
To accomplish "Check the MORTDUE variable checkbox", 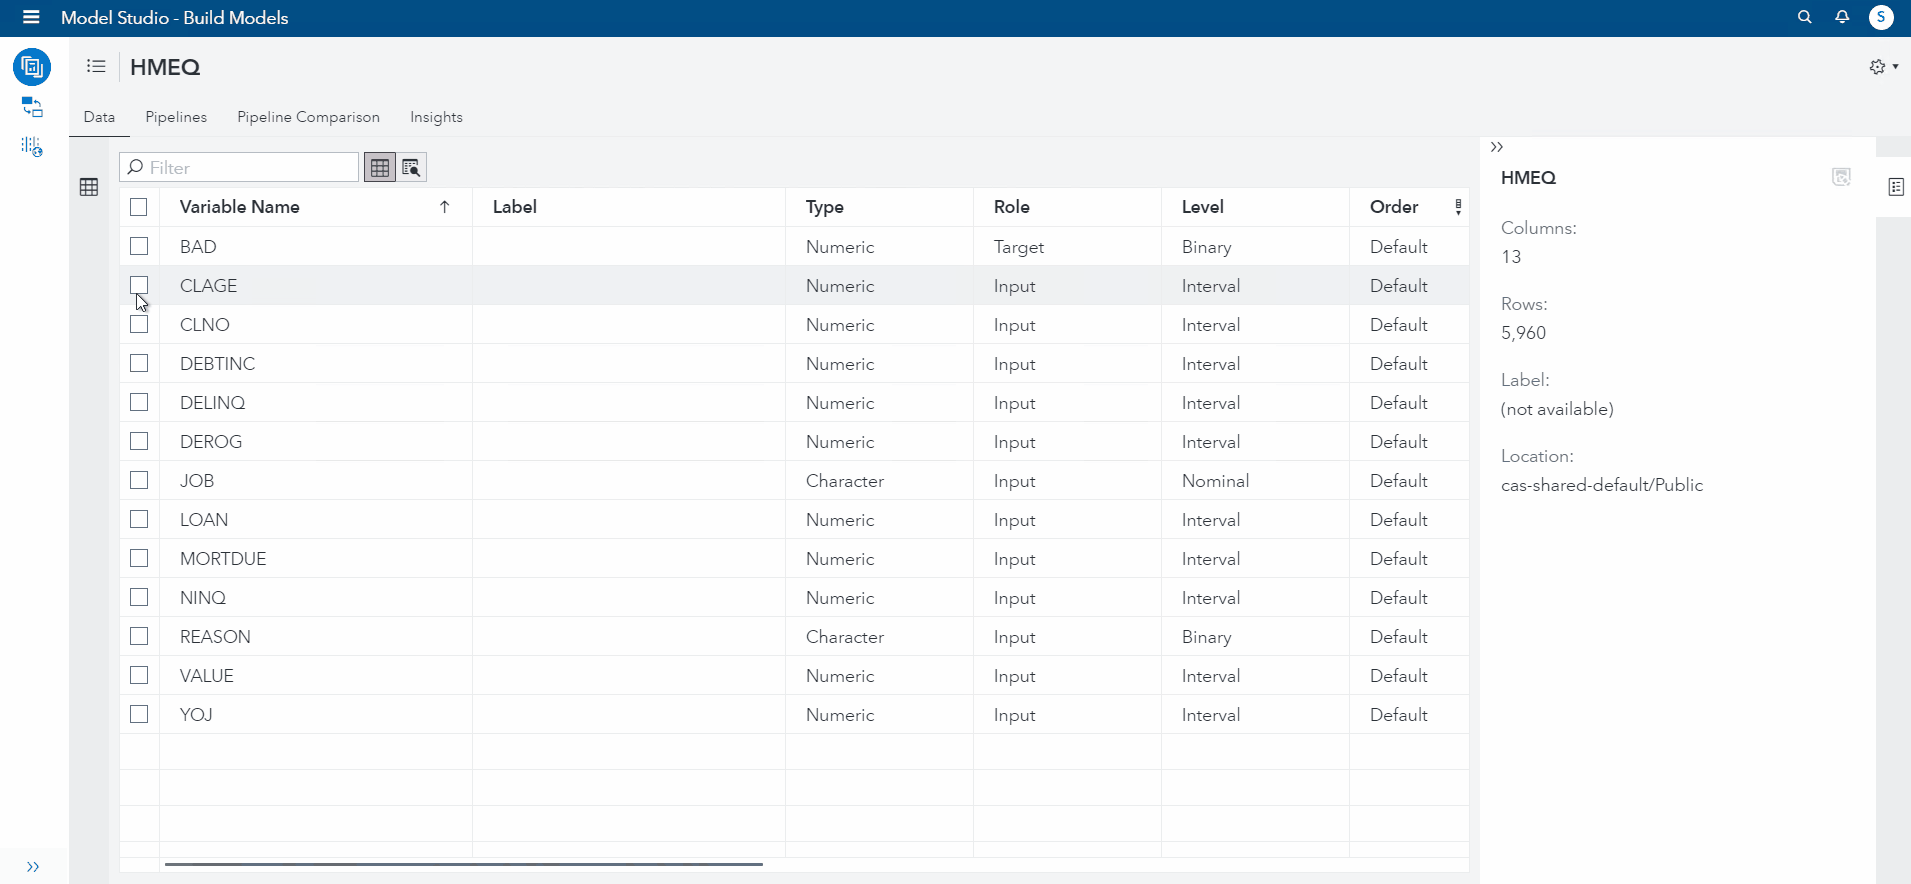I will tap(139, 558).
